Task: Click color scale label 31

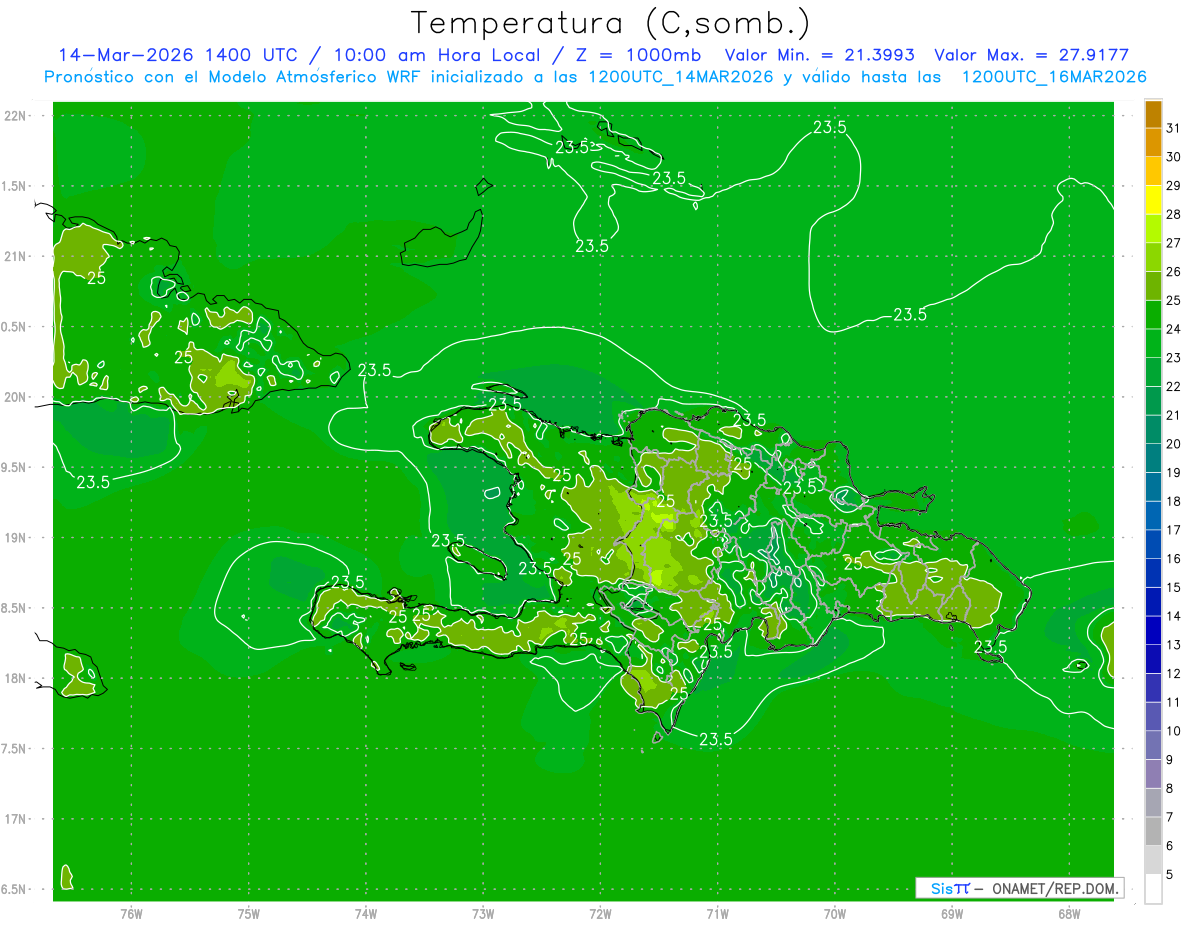Action: (x=1174, y=128)
